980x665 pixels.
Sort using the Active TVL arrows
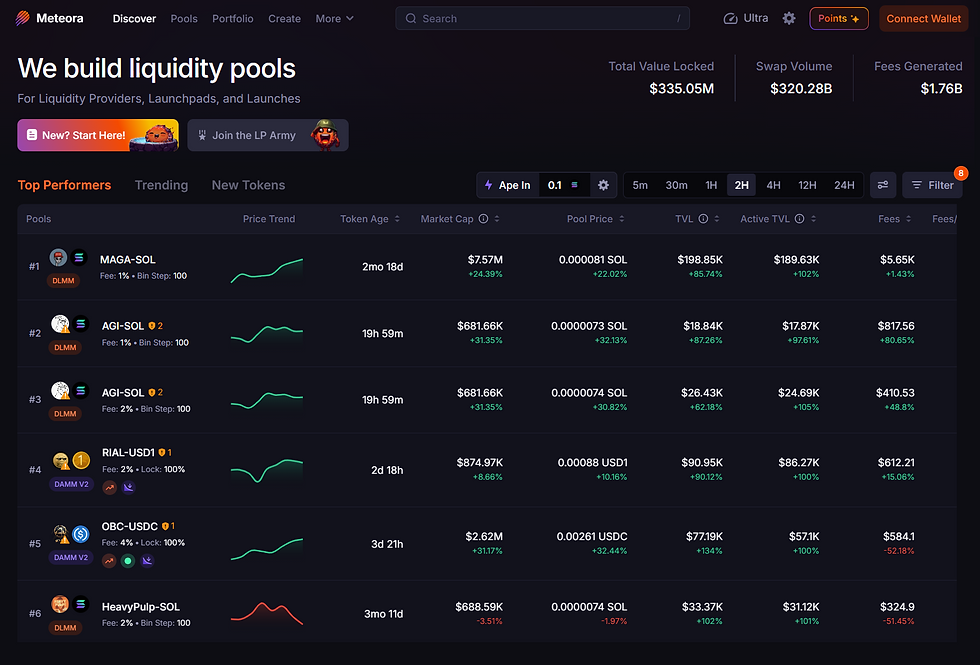coord(813,219)
